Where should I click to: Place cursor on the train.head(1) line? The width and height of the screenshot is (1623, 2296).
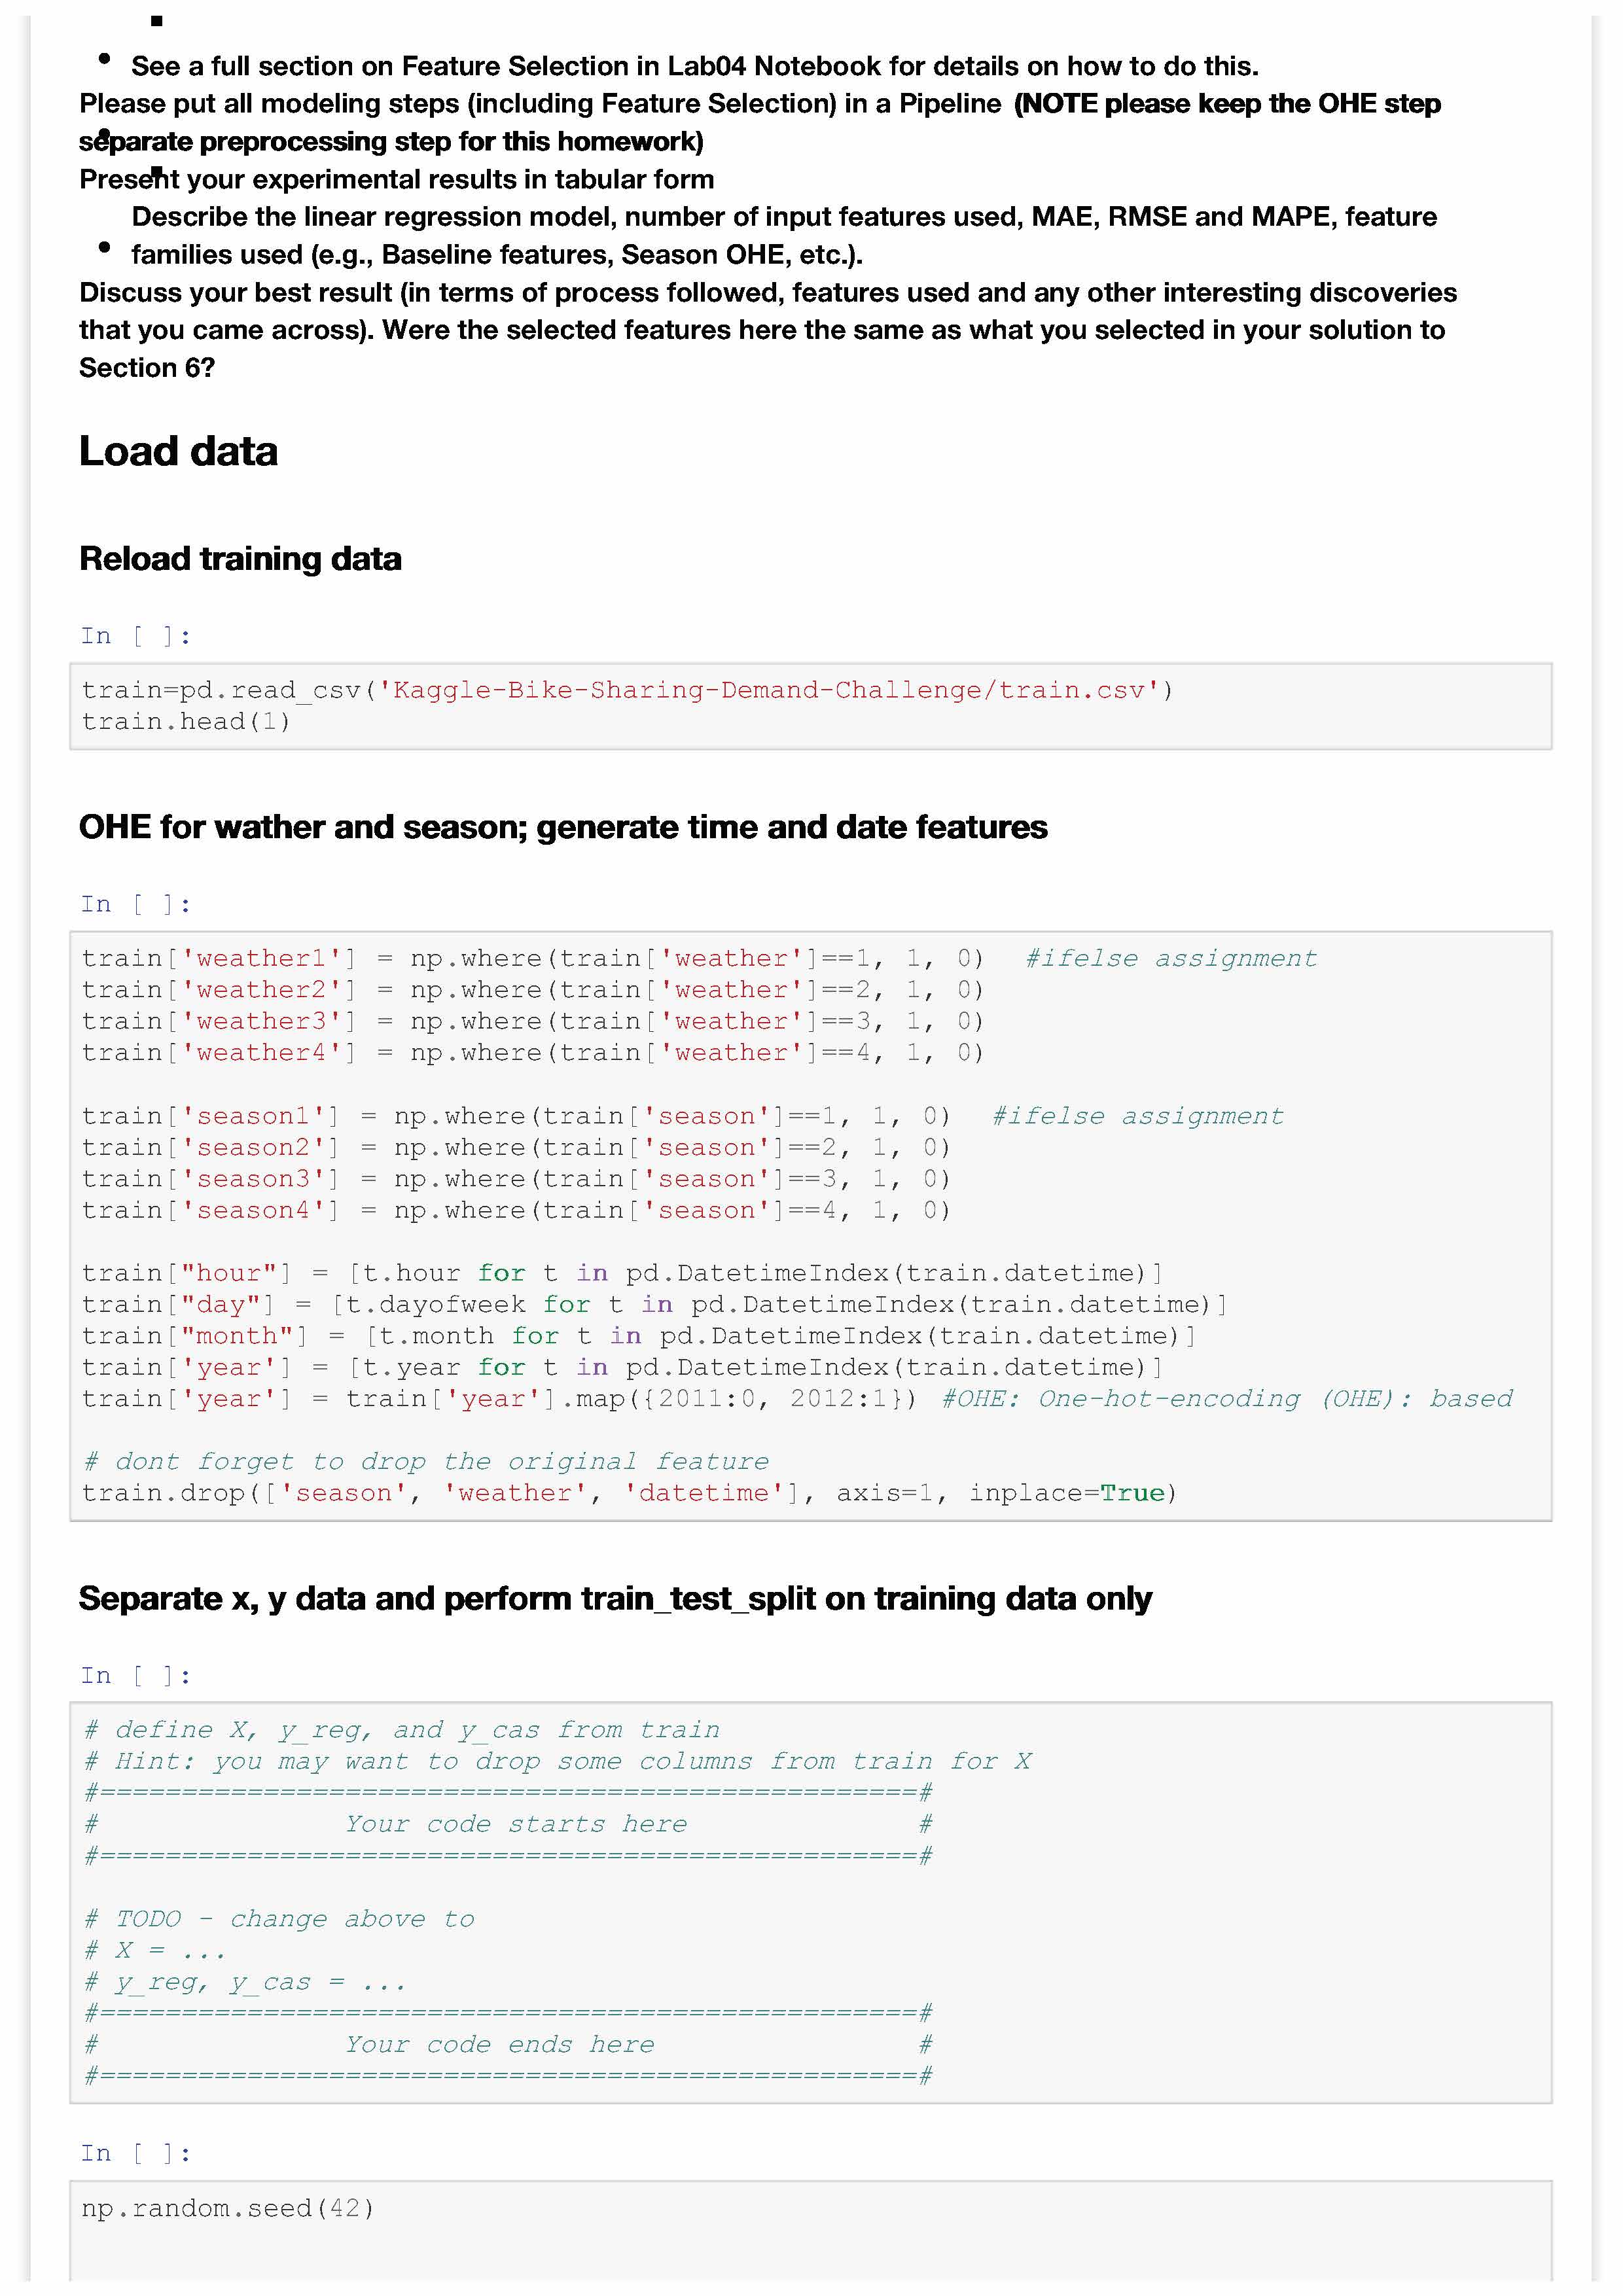186,721
